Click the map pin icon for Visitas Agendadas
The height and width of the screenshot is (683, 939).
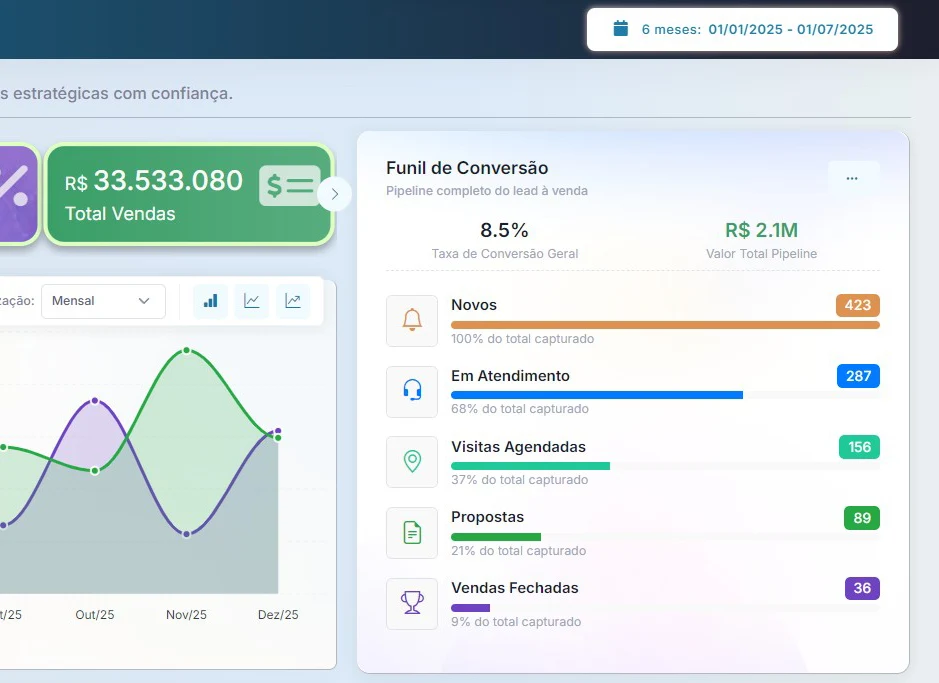[412, 462]
